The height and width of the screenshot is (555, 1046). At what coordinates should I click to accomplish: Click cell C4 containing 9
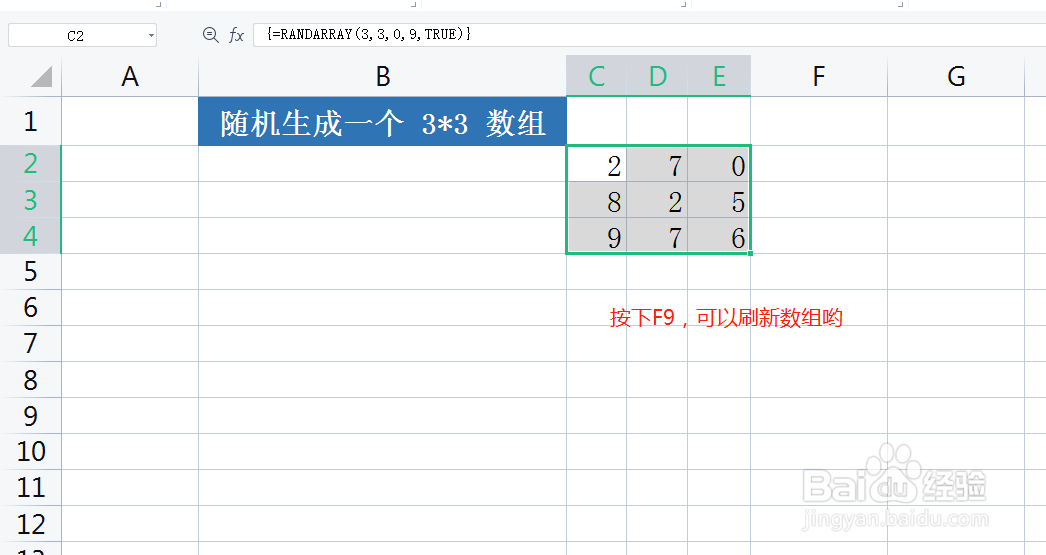pyautogui.click(x=597, y=236)
